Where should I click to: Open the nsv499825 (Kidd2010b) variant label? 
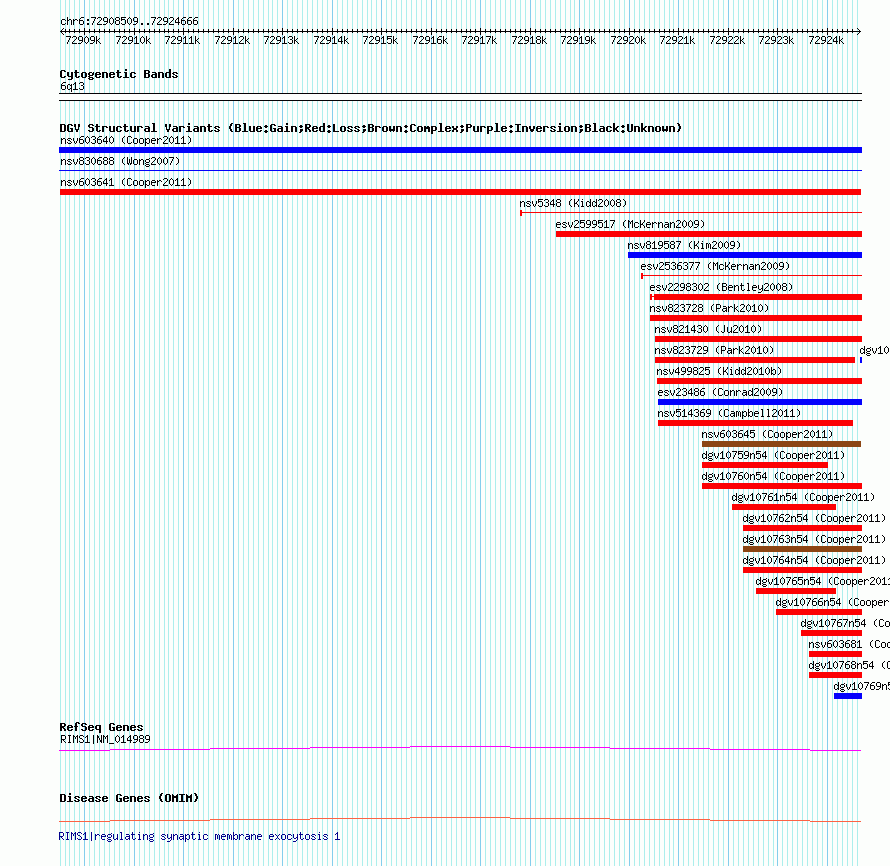pos(719,371)
